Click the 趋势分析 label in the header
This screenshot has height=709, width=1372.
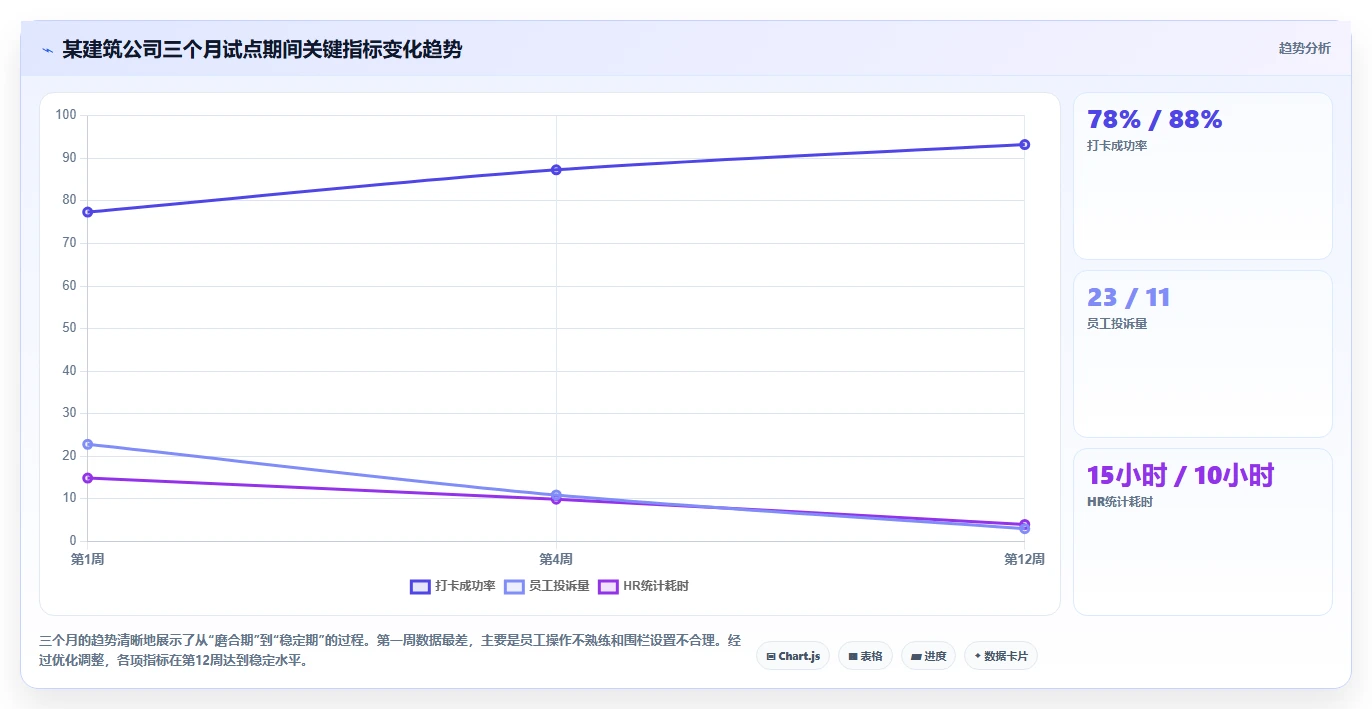coord(1304,48)
